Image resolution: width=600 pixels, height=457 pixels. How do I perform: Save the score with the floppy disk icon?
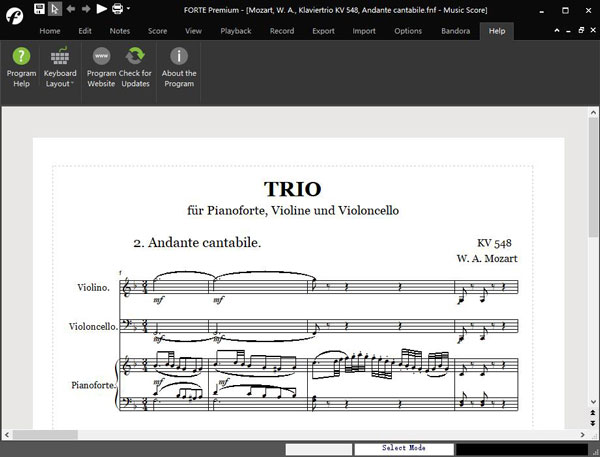click(39, 9)
